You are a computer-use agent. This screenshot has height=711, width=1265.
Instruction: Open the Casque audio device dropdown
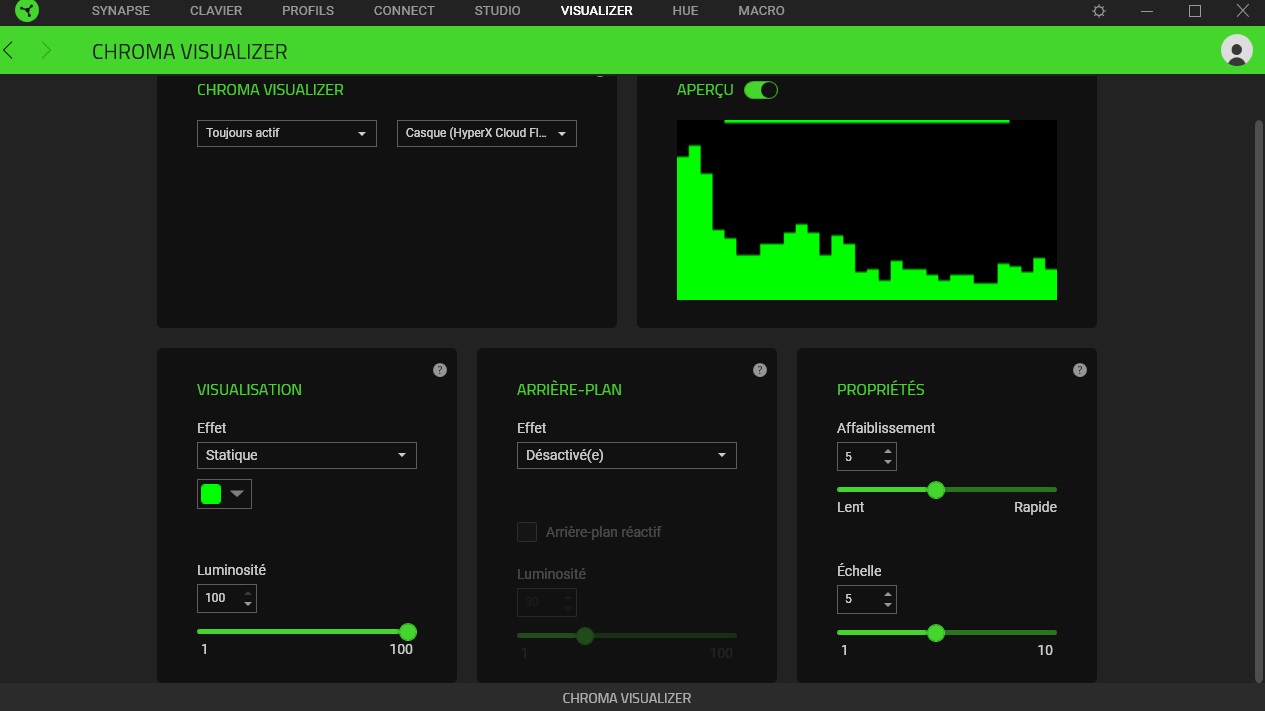(486, 133)
